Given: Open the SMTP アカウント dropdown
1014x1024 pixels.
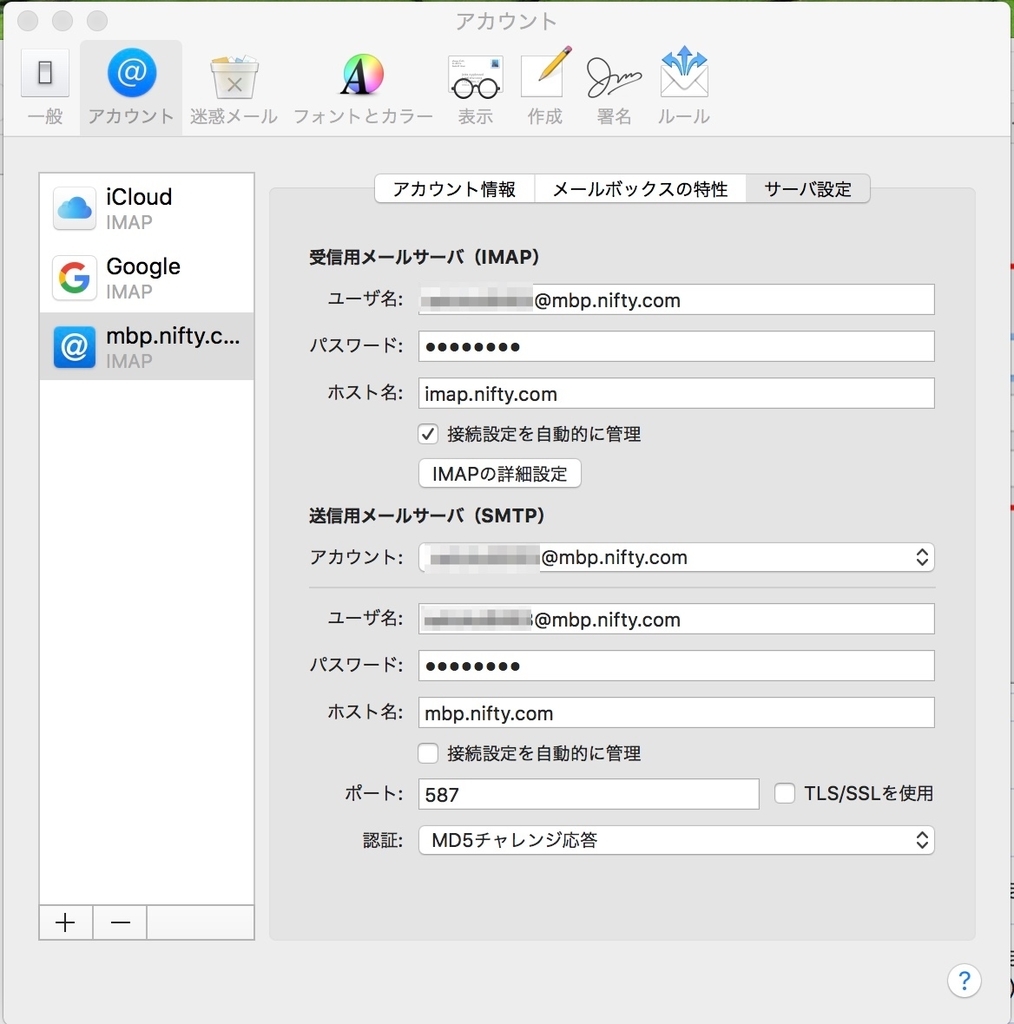Looking at the screenshot, I should (676, 557).
